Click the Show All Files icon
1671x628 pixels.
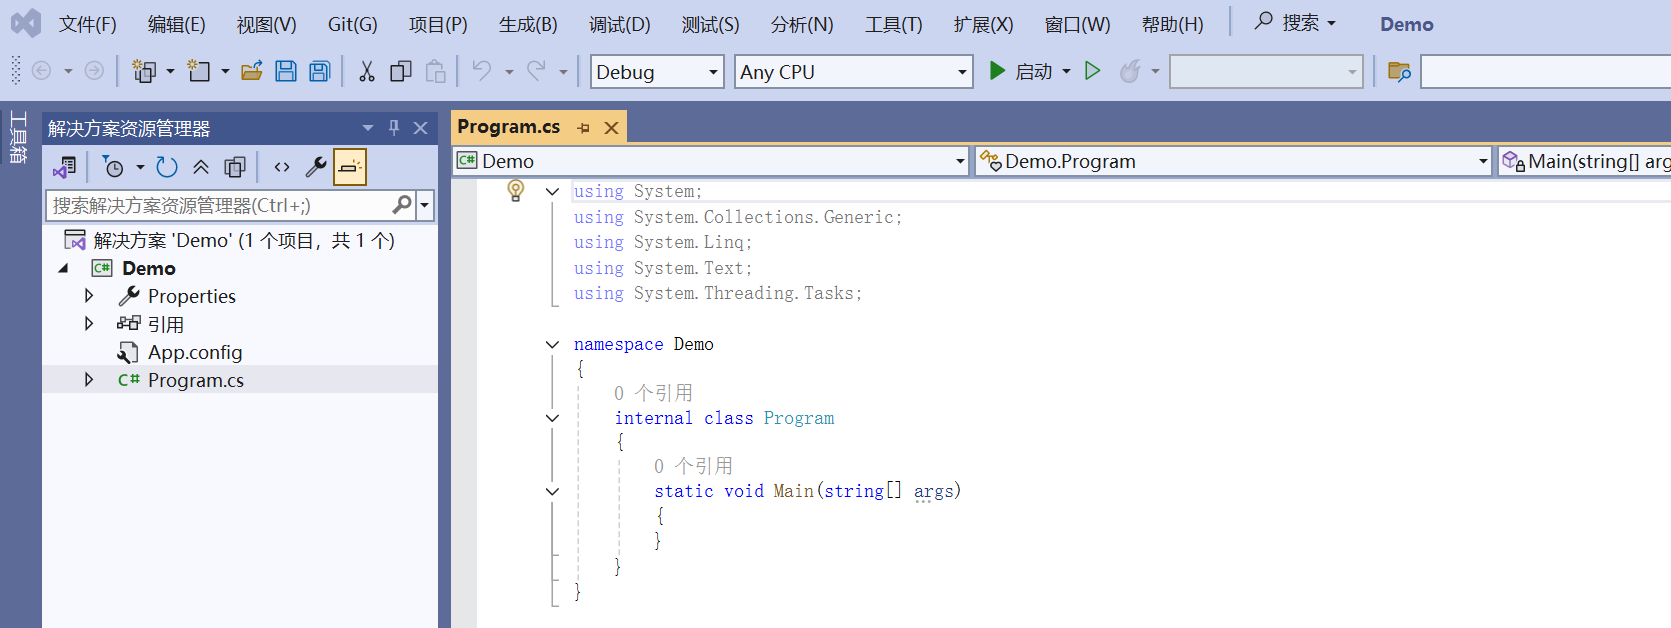(x=235, y=167)
